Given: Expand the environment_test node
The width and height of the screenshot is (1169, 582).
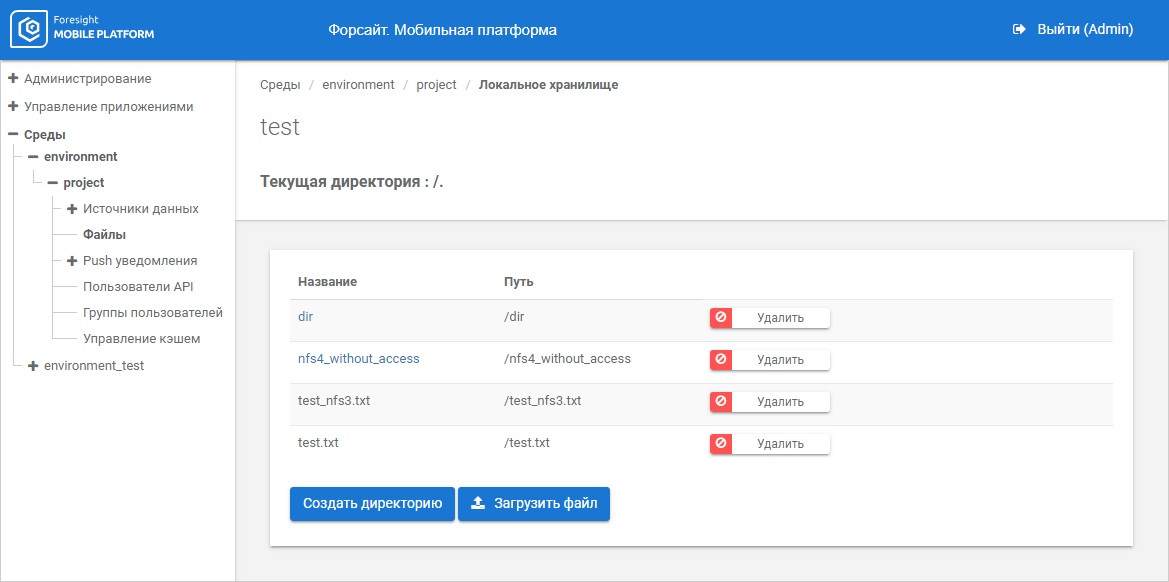Looking at the screenshot, I should [33, 366].
